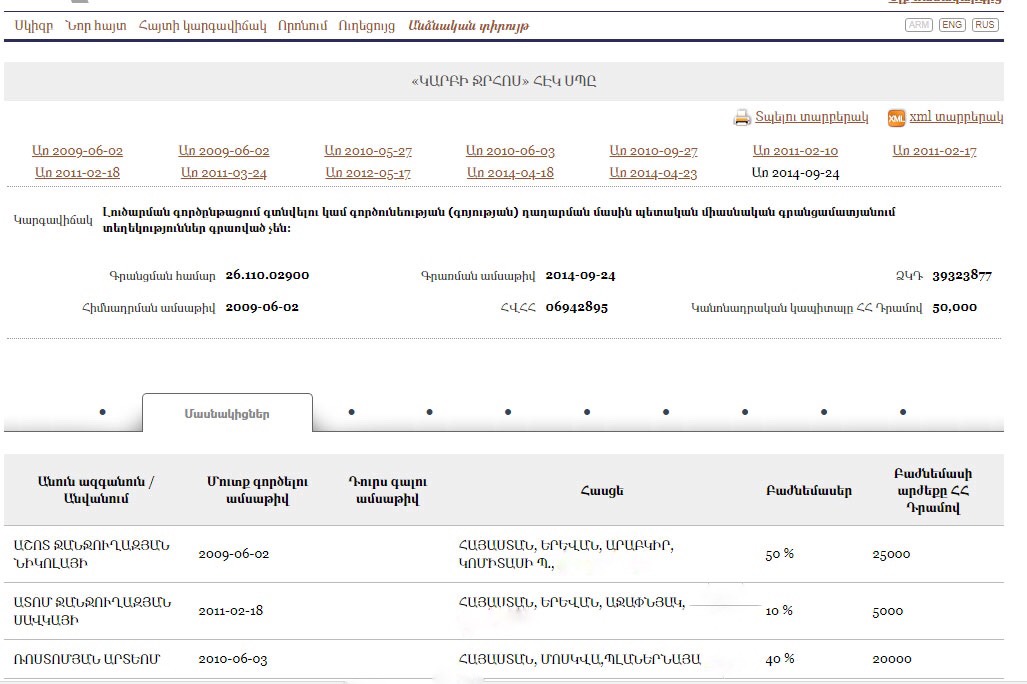Open record version Առ 2011-03-24

click(224, 173)
